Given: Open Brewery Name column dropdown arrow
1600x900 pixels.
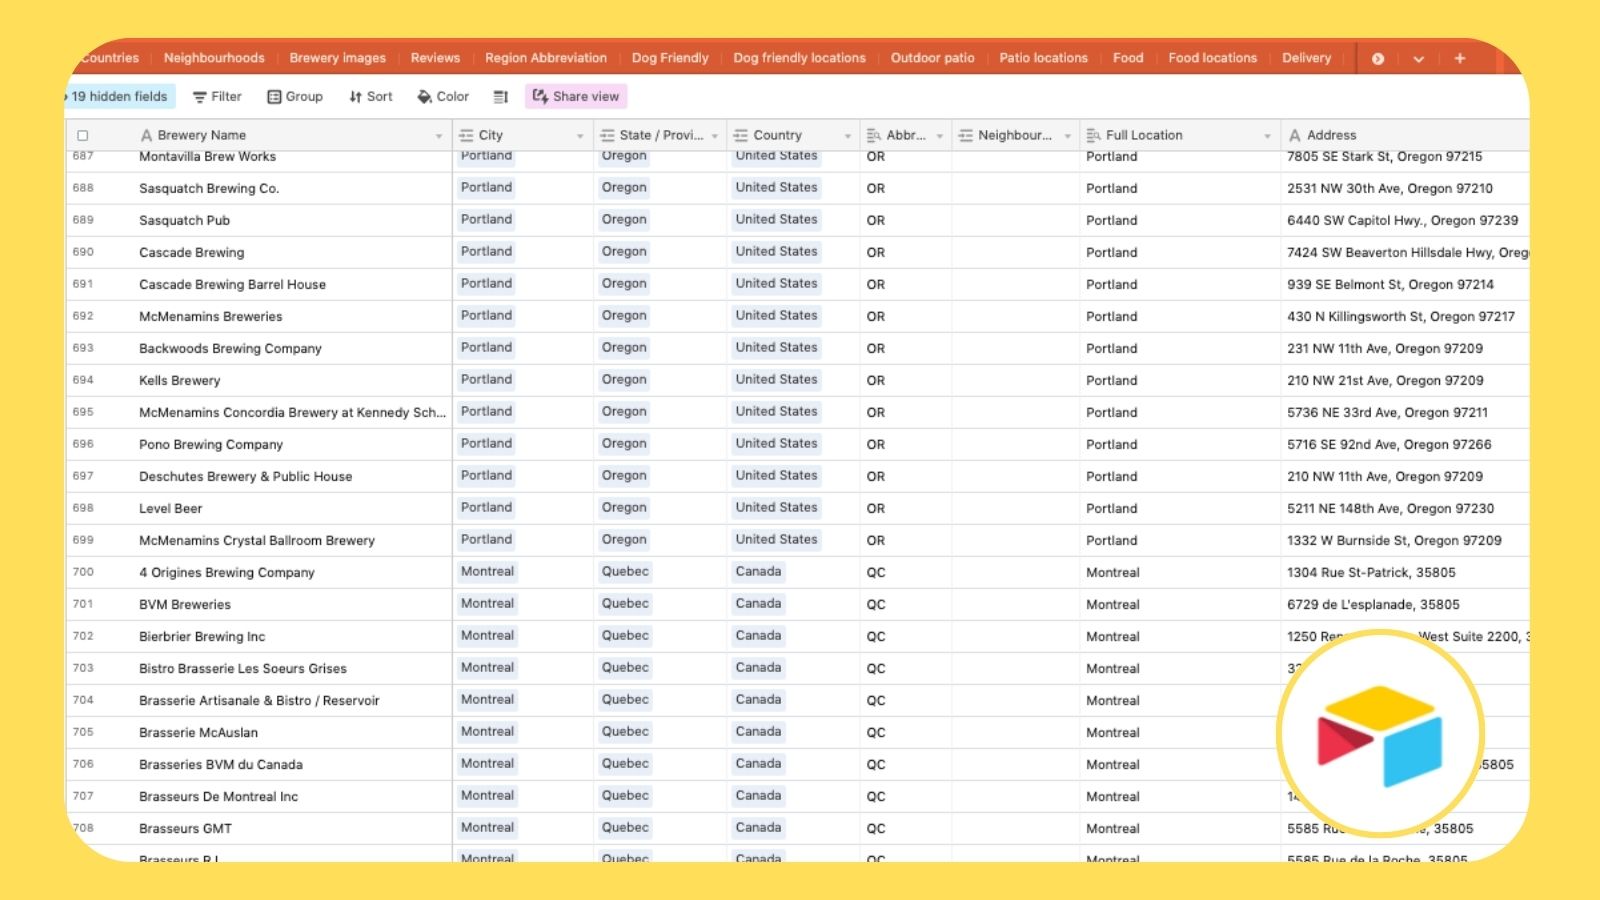Looking at the screenshot, I should 438,136.
